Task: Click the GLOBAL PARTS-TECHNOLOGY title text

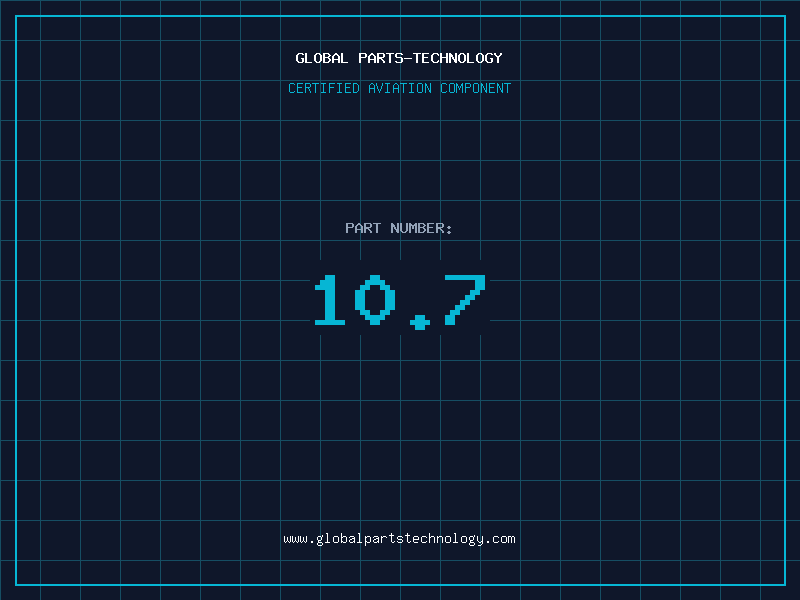Action: (399, 59)
